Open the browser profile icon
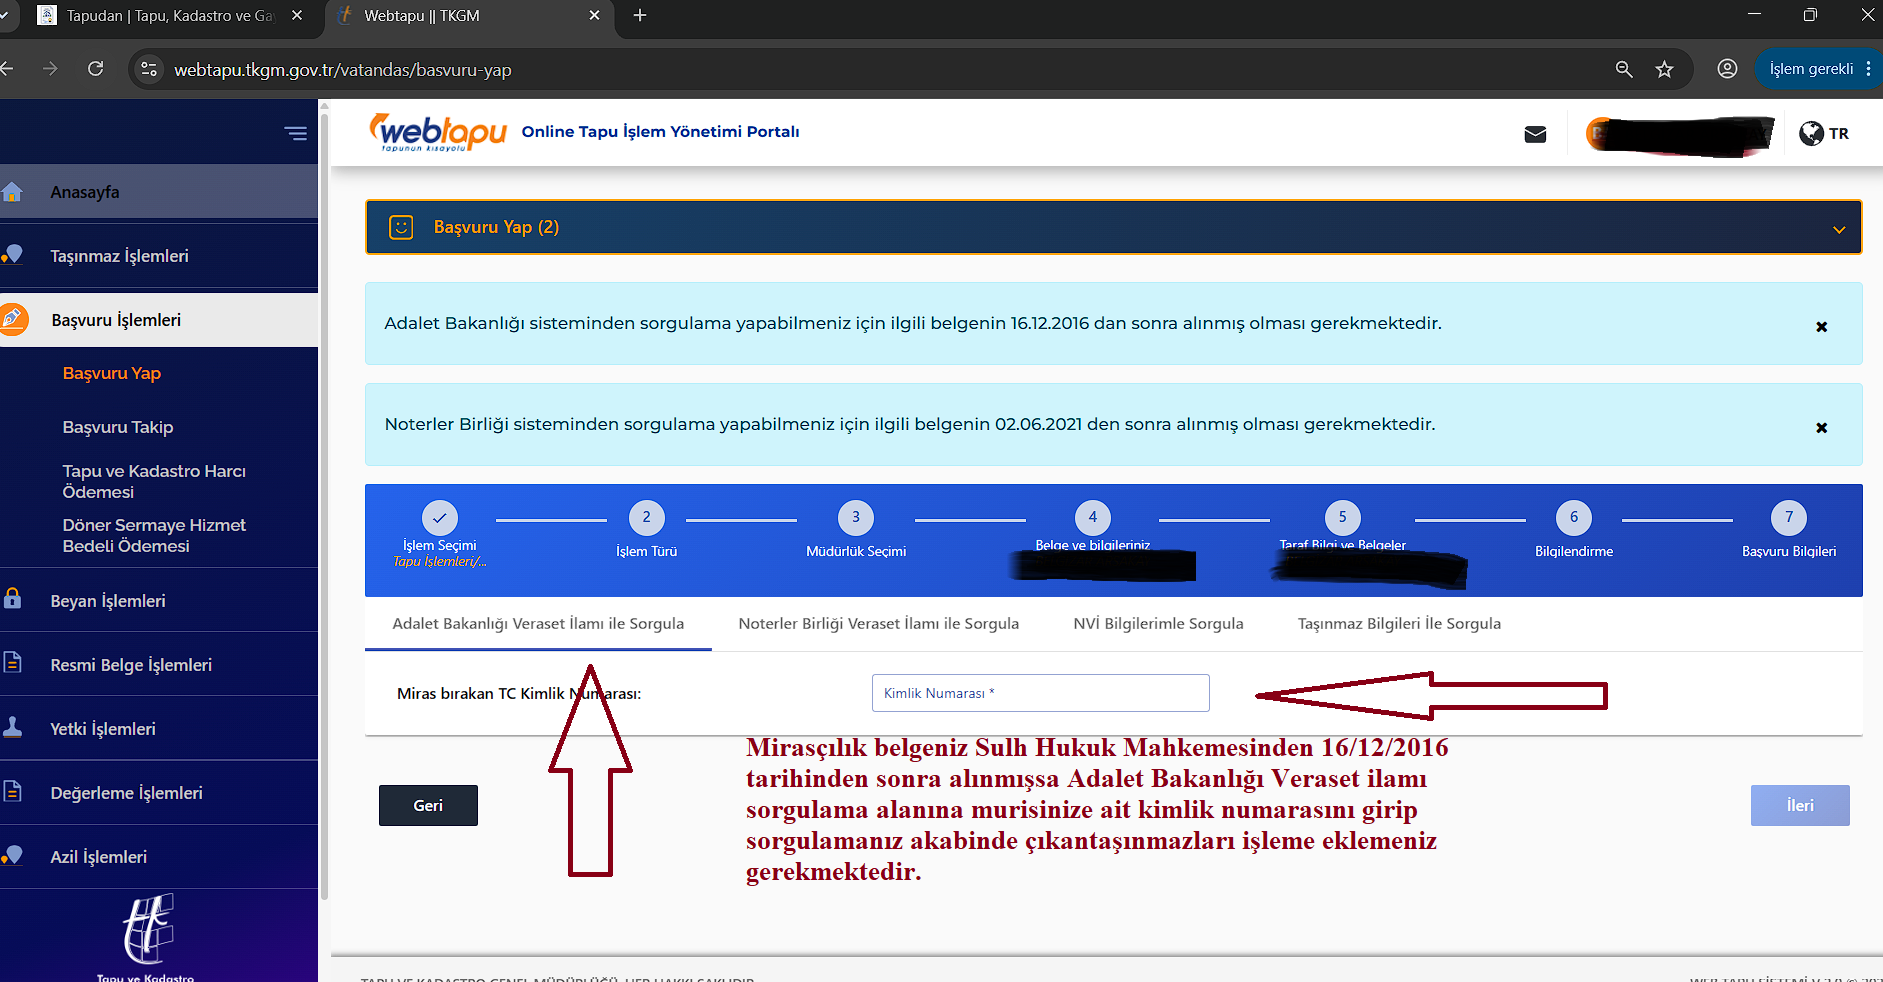 point(1727,69)
